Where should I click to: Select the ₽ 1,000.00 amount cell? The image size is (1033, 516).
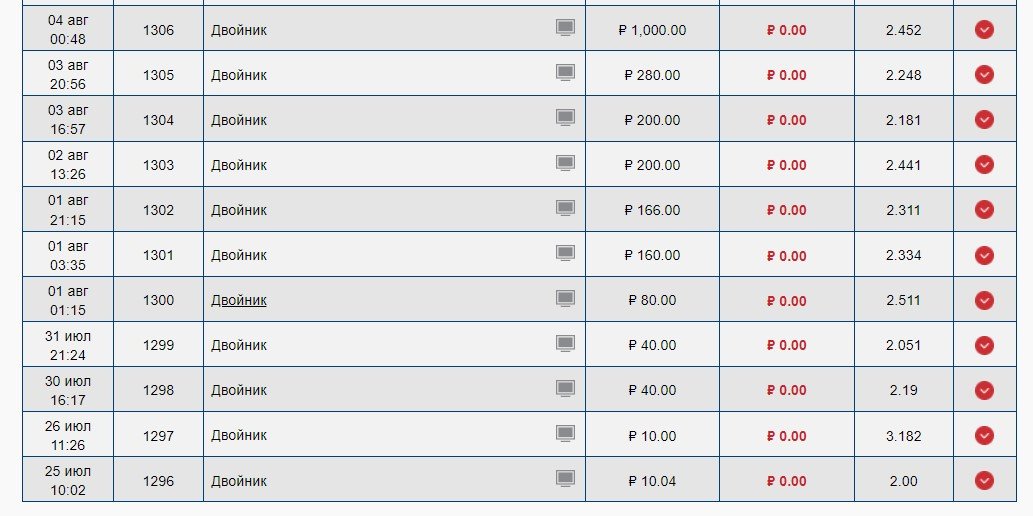pyautogui.click(x=652, y=30)
